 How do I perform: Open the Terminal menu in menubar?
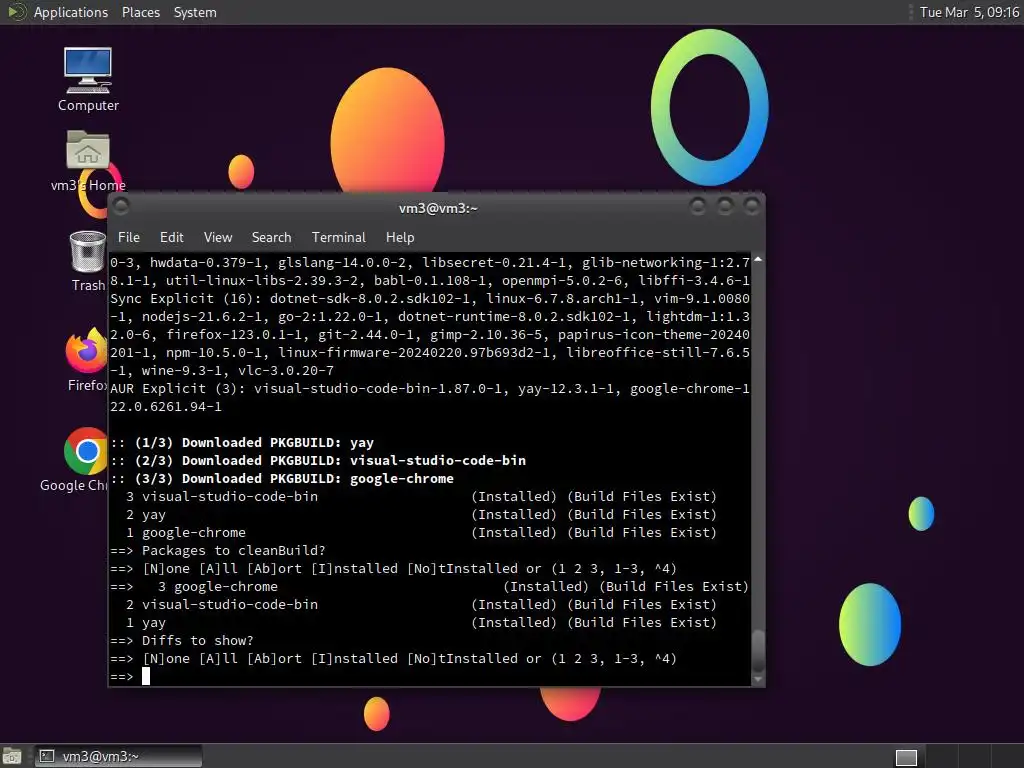pos(338,237)
